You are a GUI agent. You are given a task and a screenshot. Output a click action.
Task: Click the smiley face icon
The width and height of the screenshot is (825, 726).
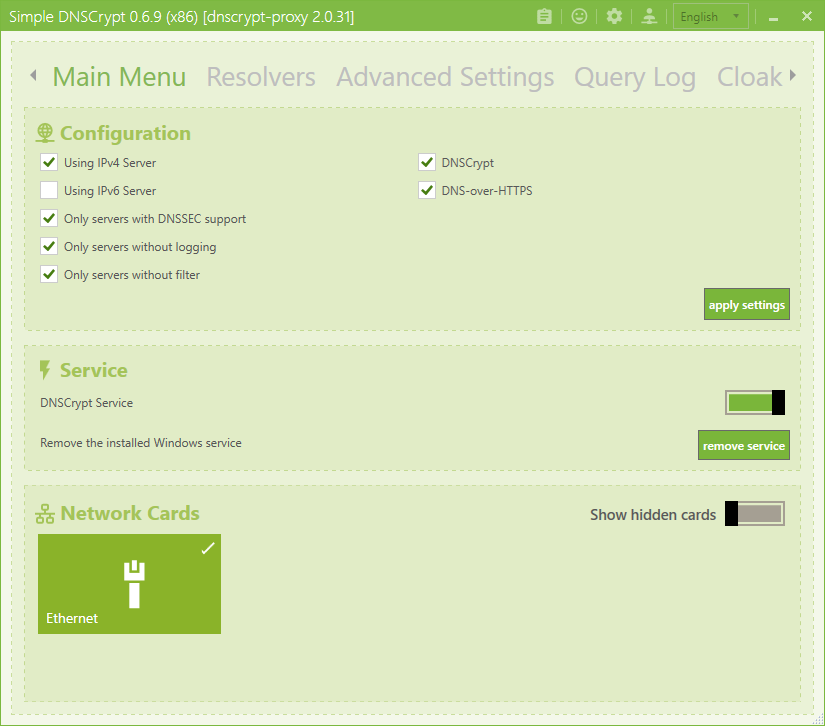[579, 16]
